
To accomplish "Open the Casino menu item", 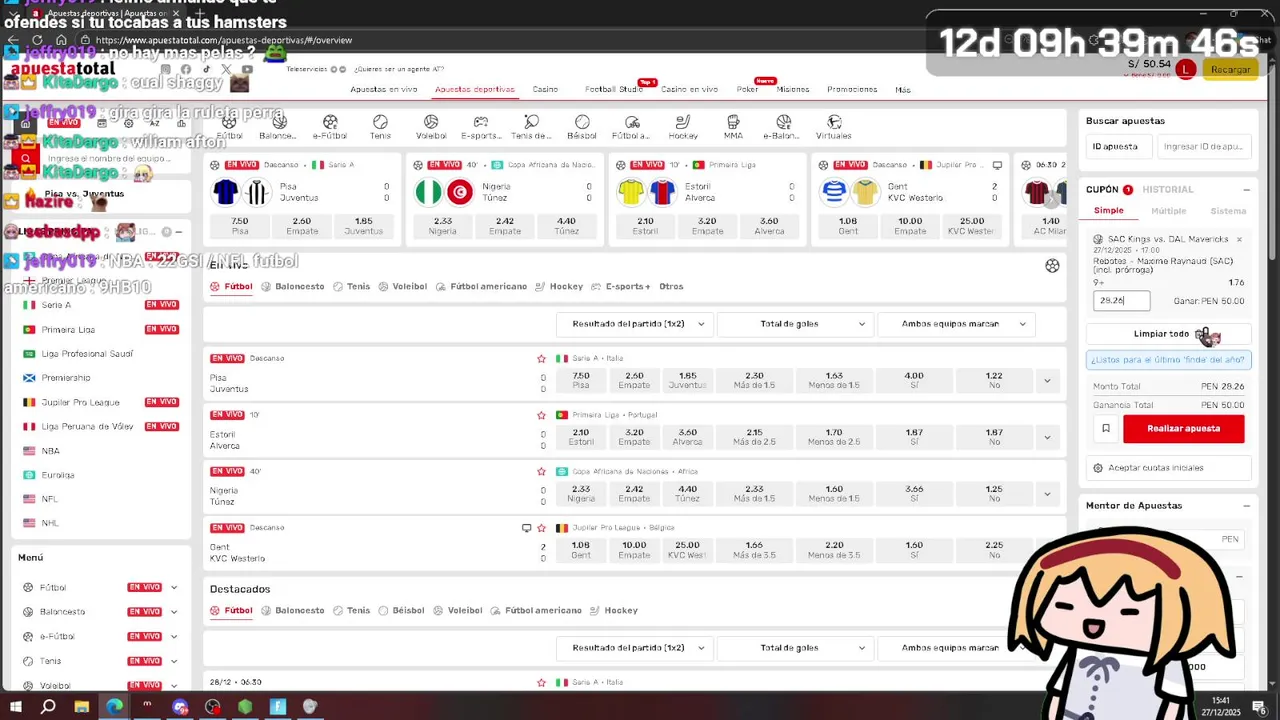I will tap(545, 89).
